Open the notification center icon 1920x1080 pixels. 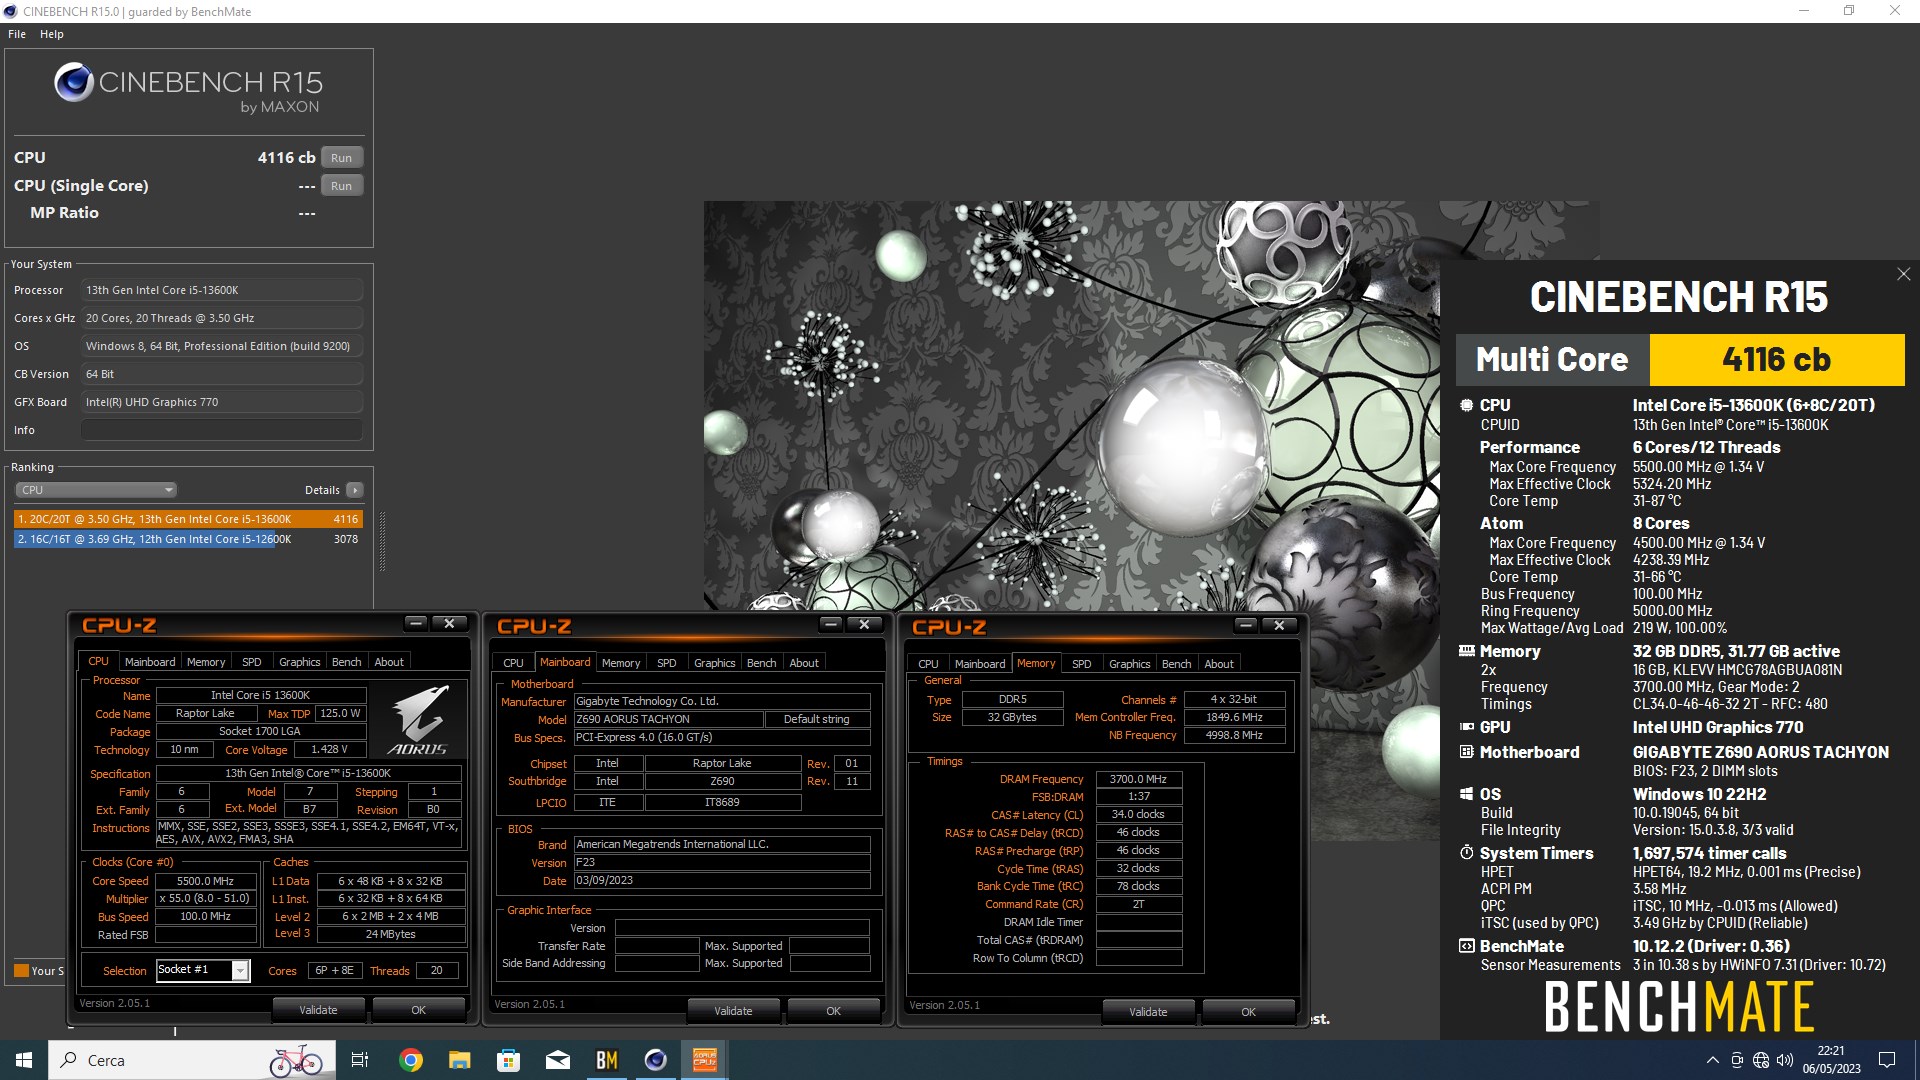1887,1060
